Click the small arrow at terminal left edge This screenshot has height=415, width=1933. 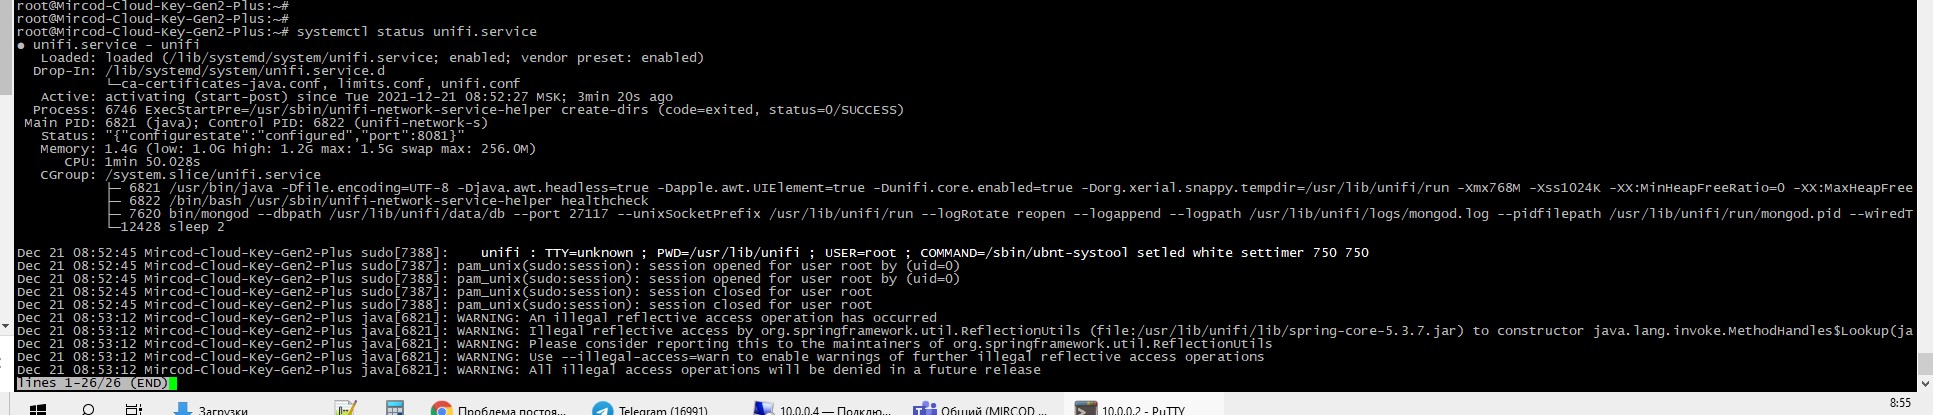coord(5,326)
